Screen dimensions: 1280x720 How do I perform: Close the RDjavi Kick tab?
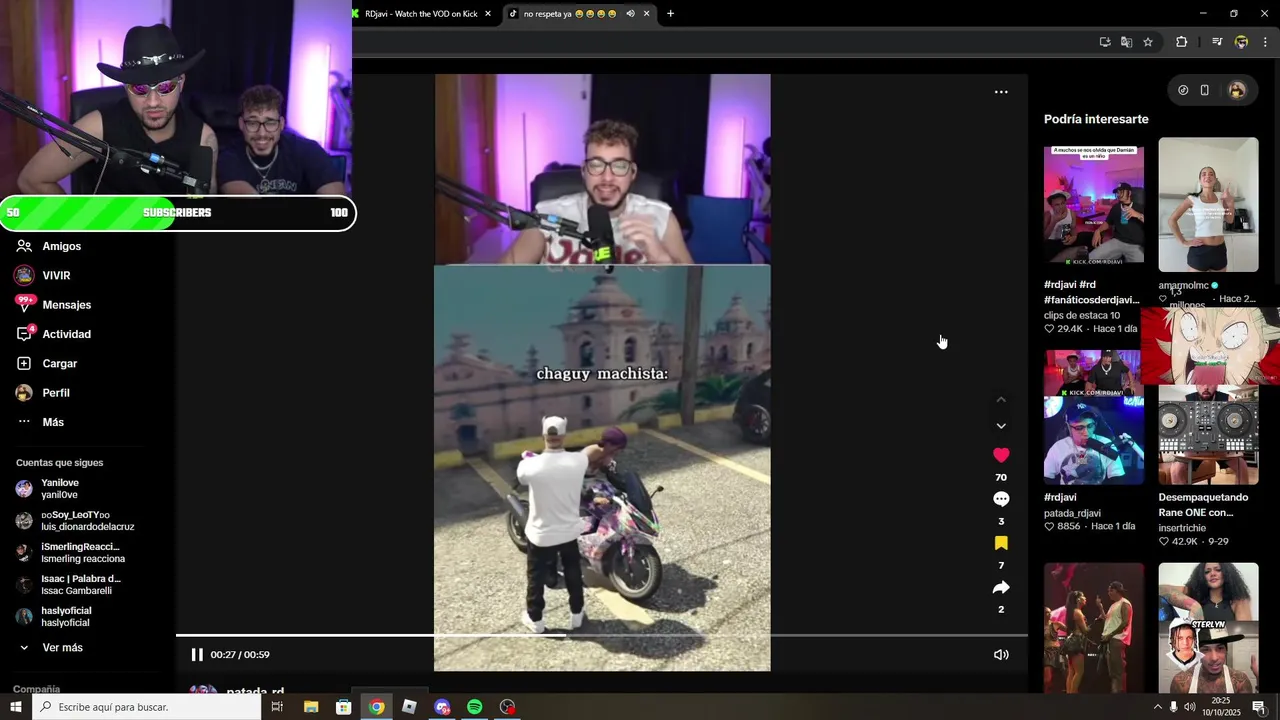(488, 14)
